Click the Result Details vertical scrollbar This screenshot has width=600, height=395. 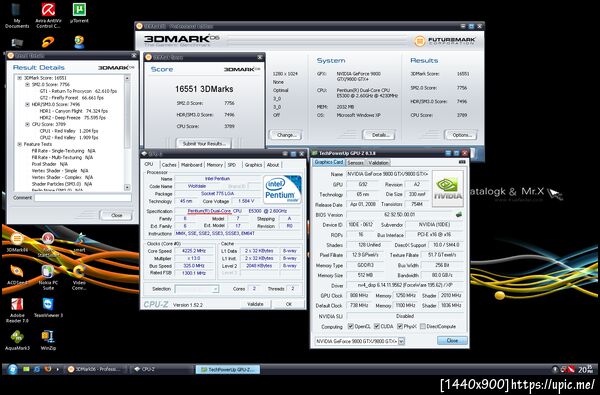[127, 133]
